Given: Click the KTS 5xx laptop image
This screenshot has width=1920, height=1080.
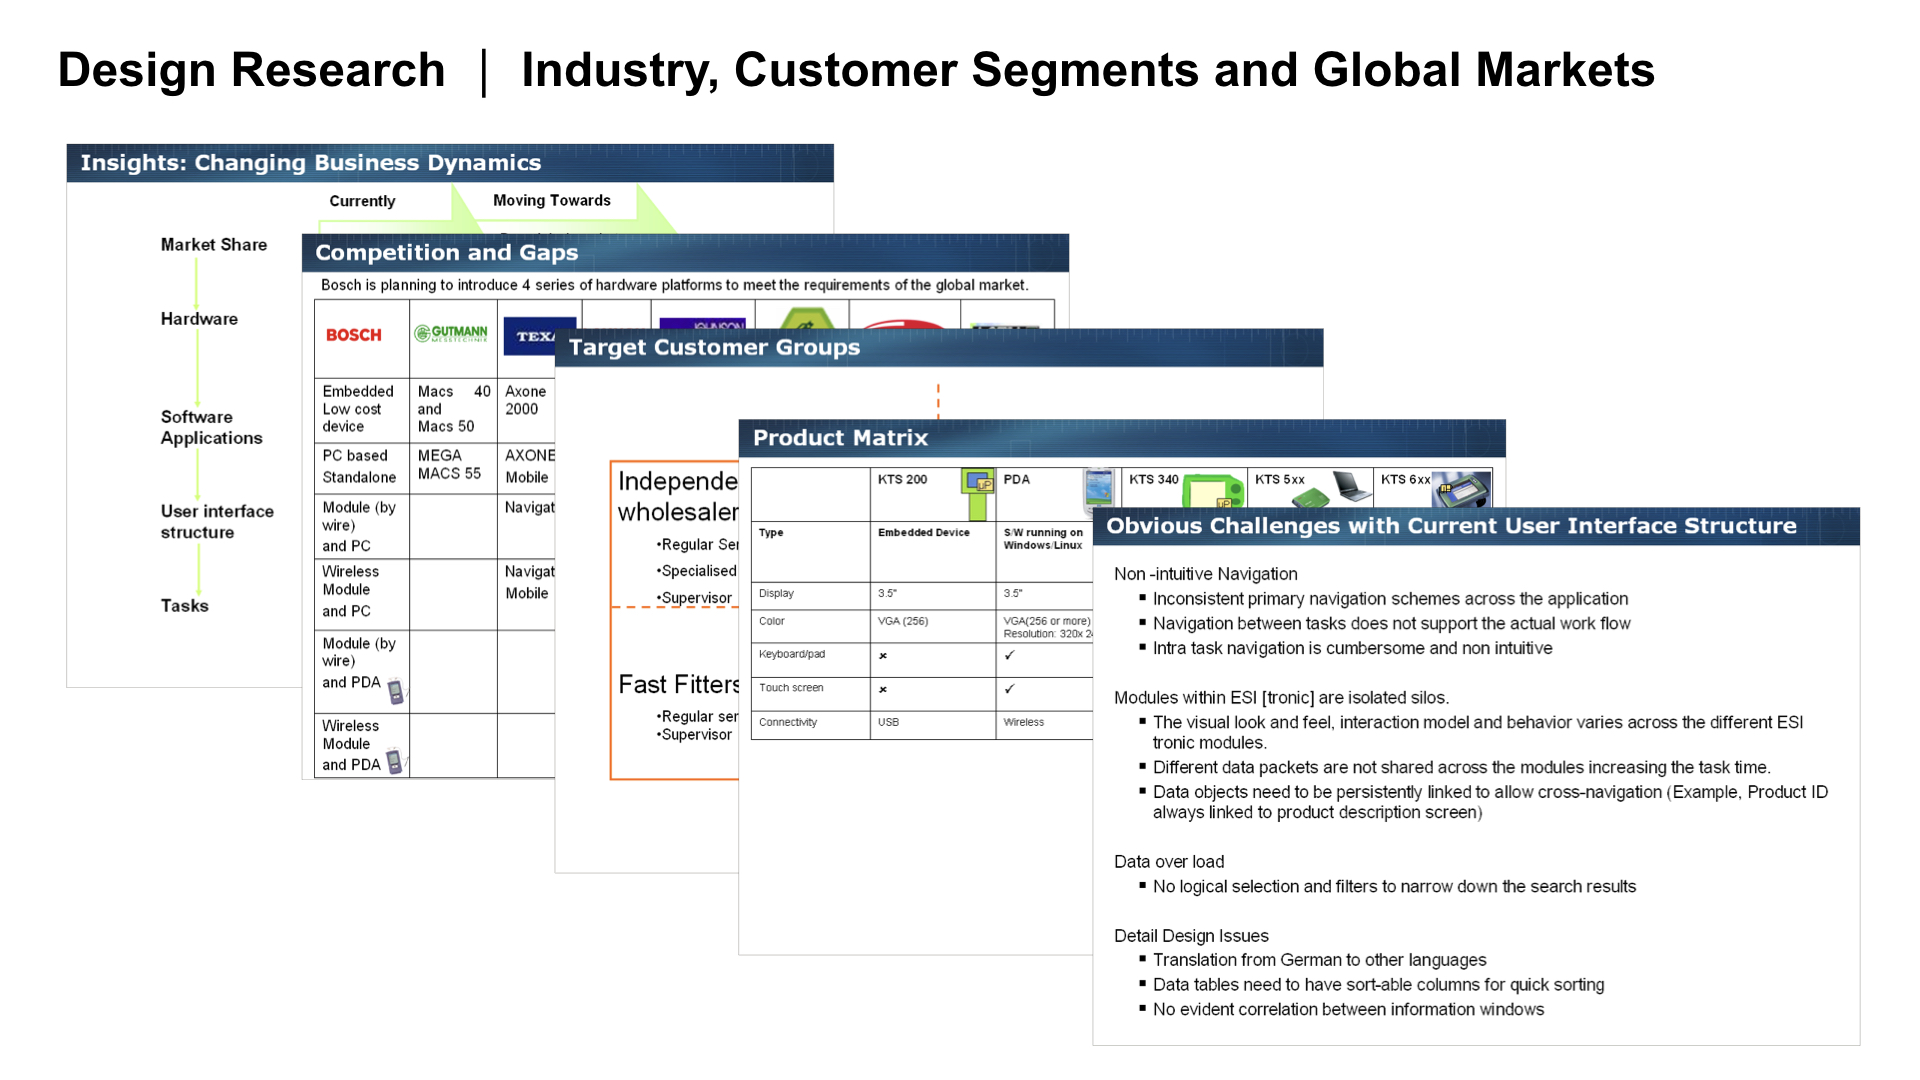Looking at the screenshot, I should 1350,486.
